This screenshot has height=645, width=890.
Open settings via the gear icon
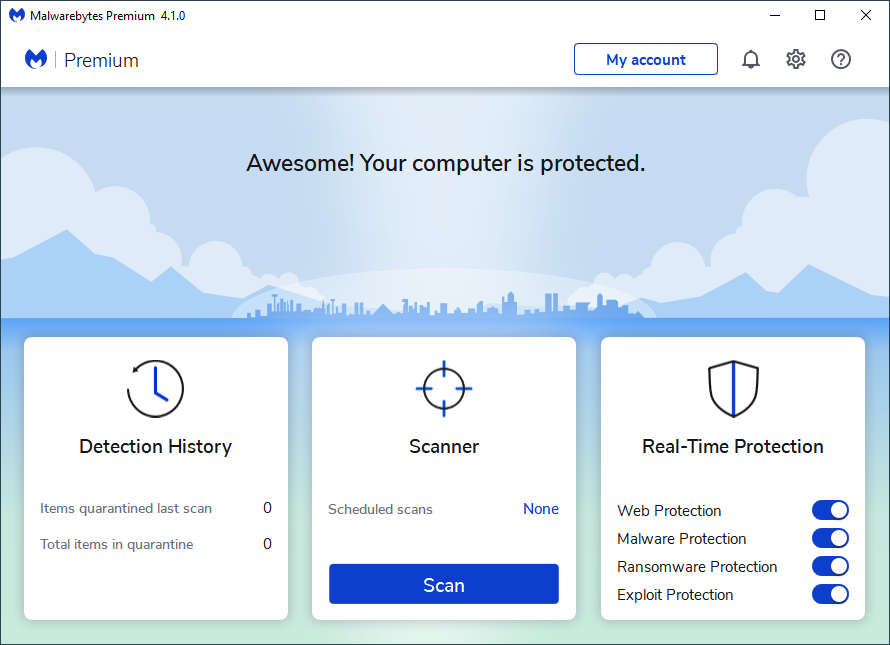(x=796, y=60)
